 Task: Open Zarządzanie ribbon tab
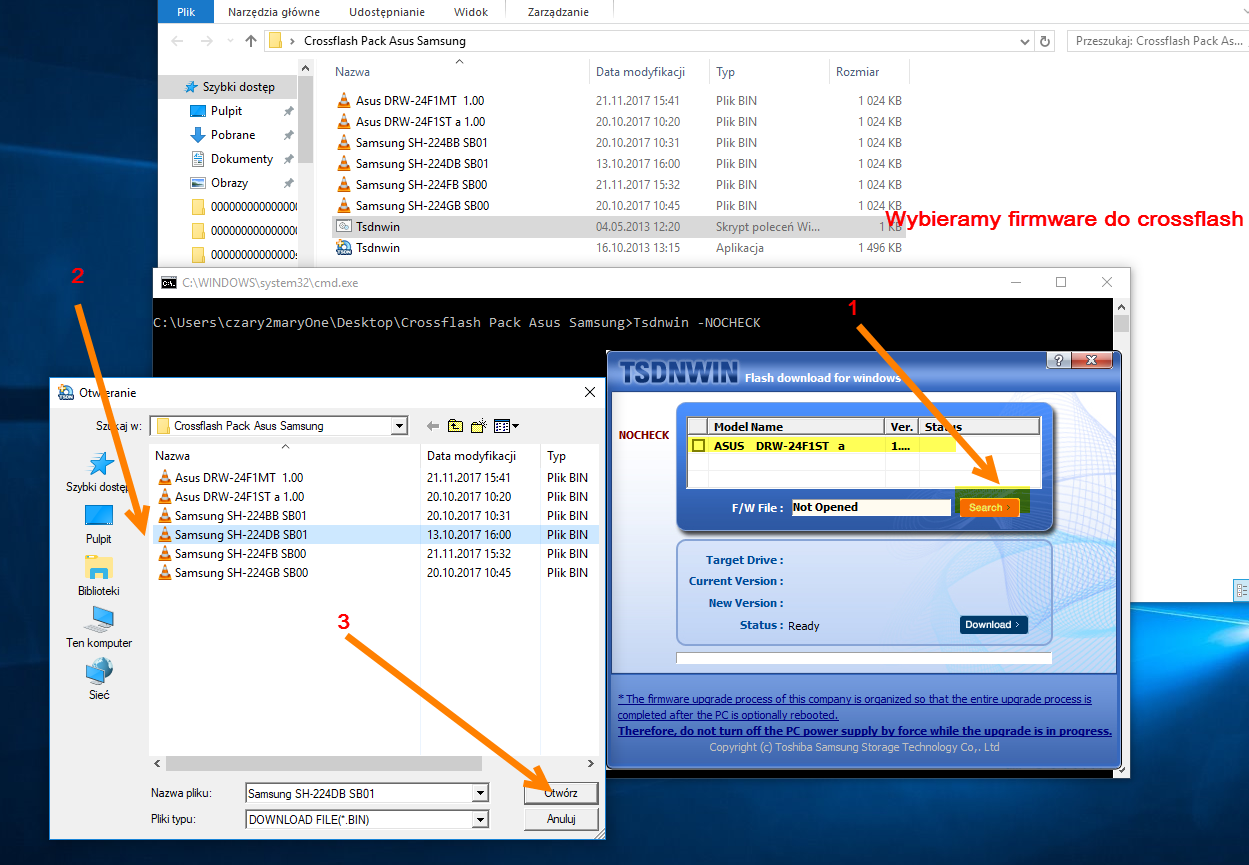[x=558, y=12]
